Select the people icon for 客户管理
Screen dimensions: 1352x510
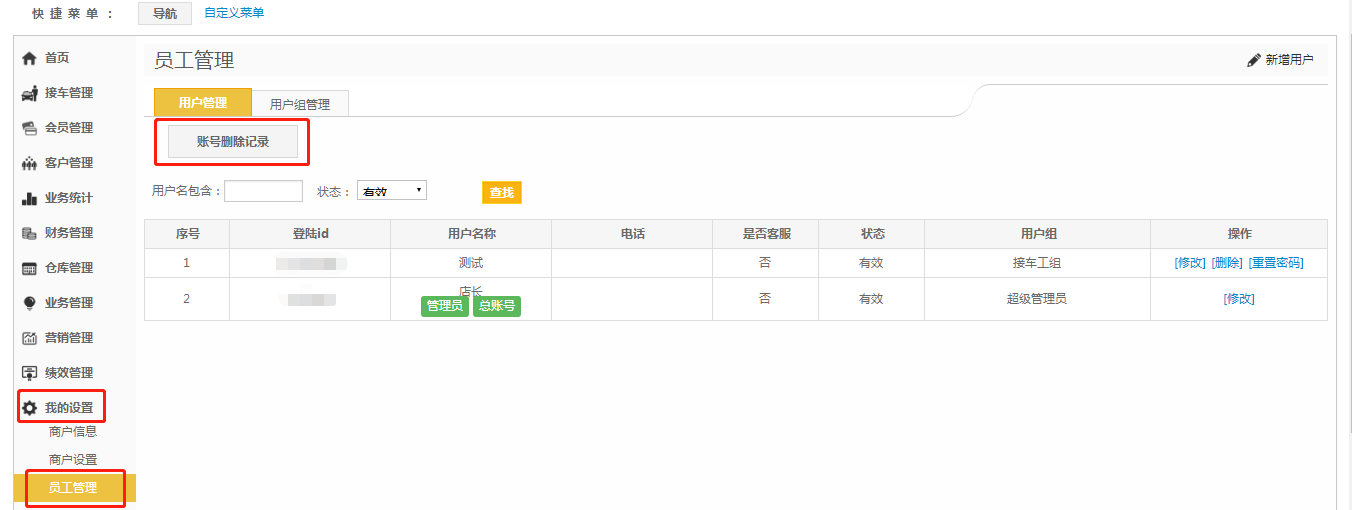tap(29, 163)
